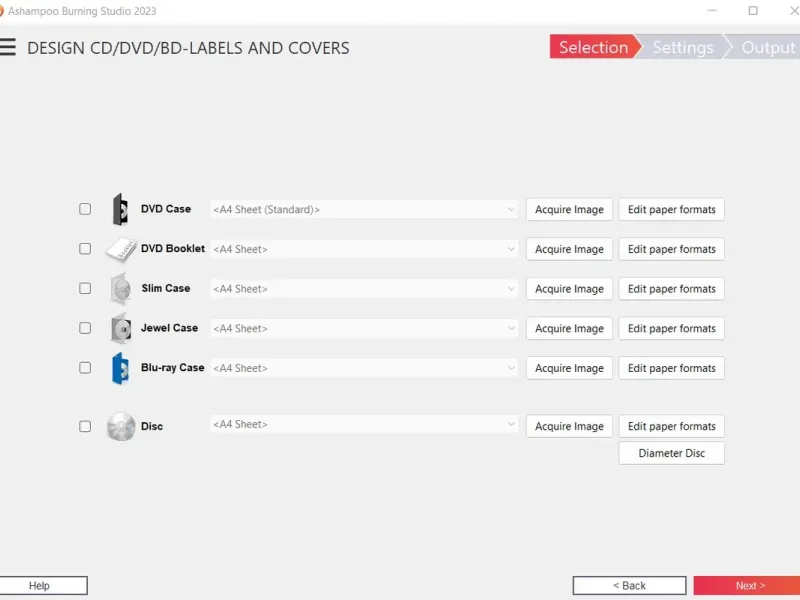
Task: Open the DVD Booklet paper format dropdown
Action: 364,249
